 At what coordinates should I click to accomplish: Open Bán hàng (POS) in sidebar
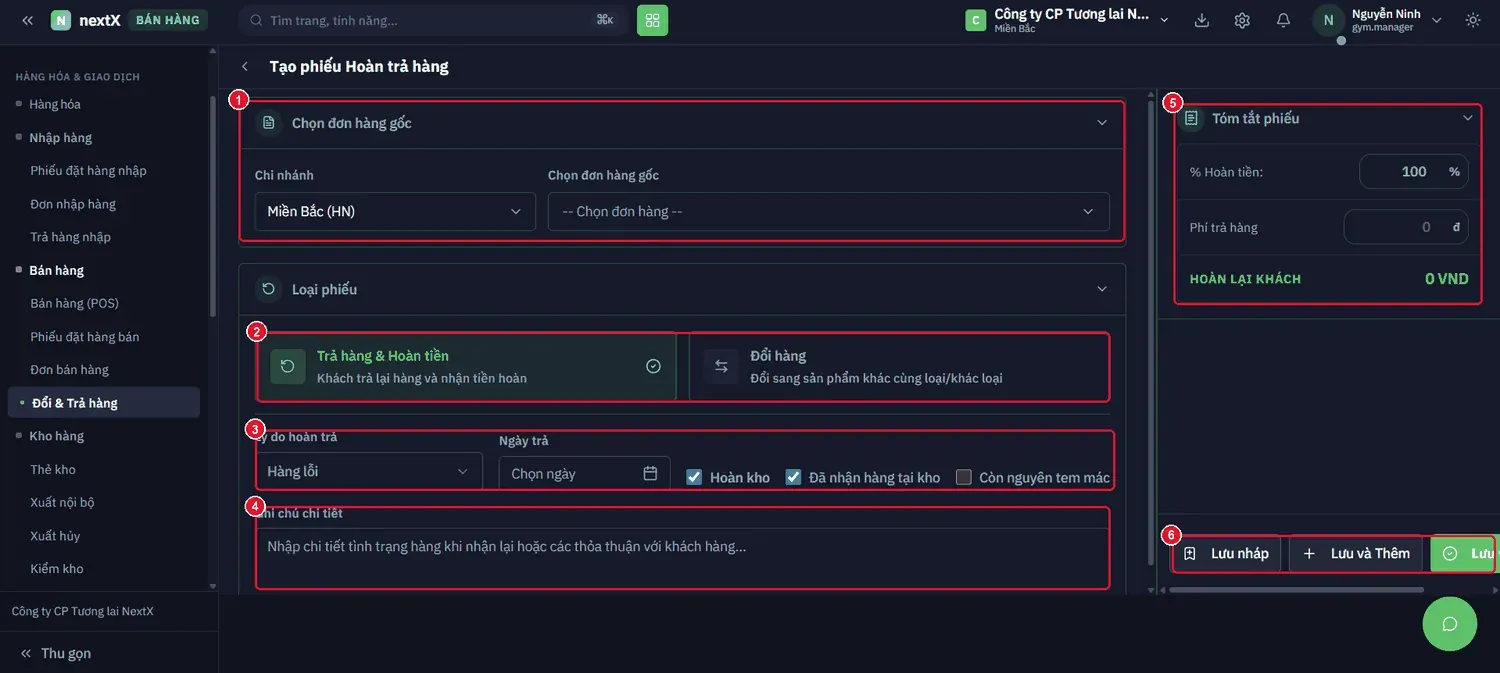coord(74,303)
